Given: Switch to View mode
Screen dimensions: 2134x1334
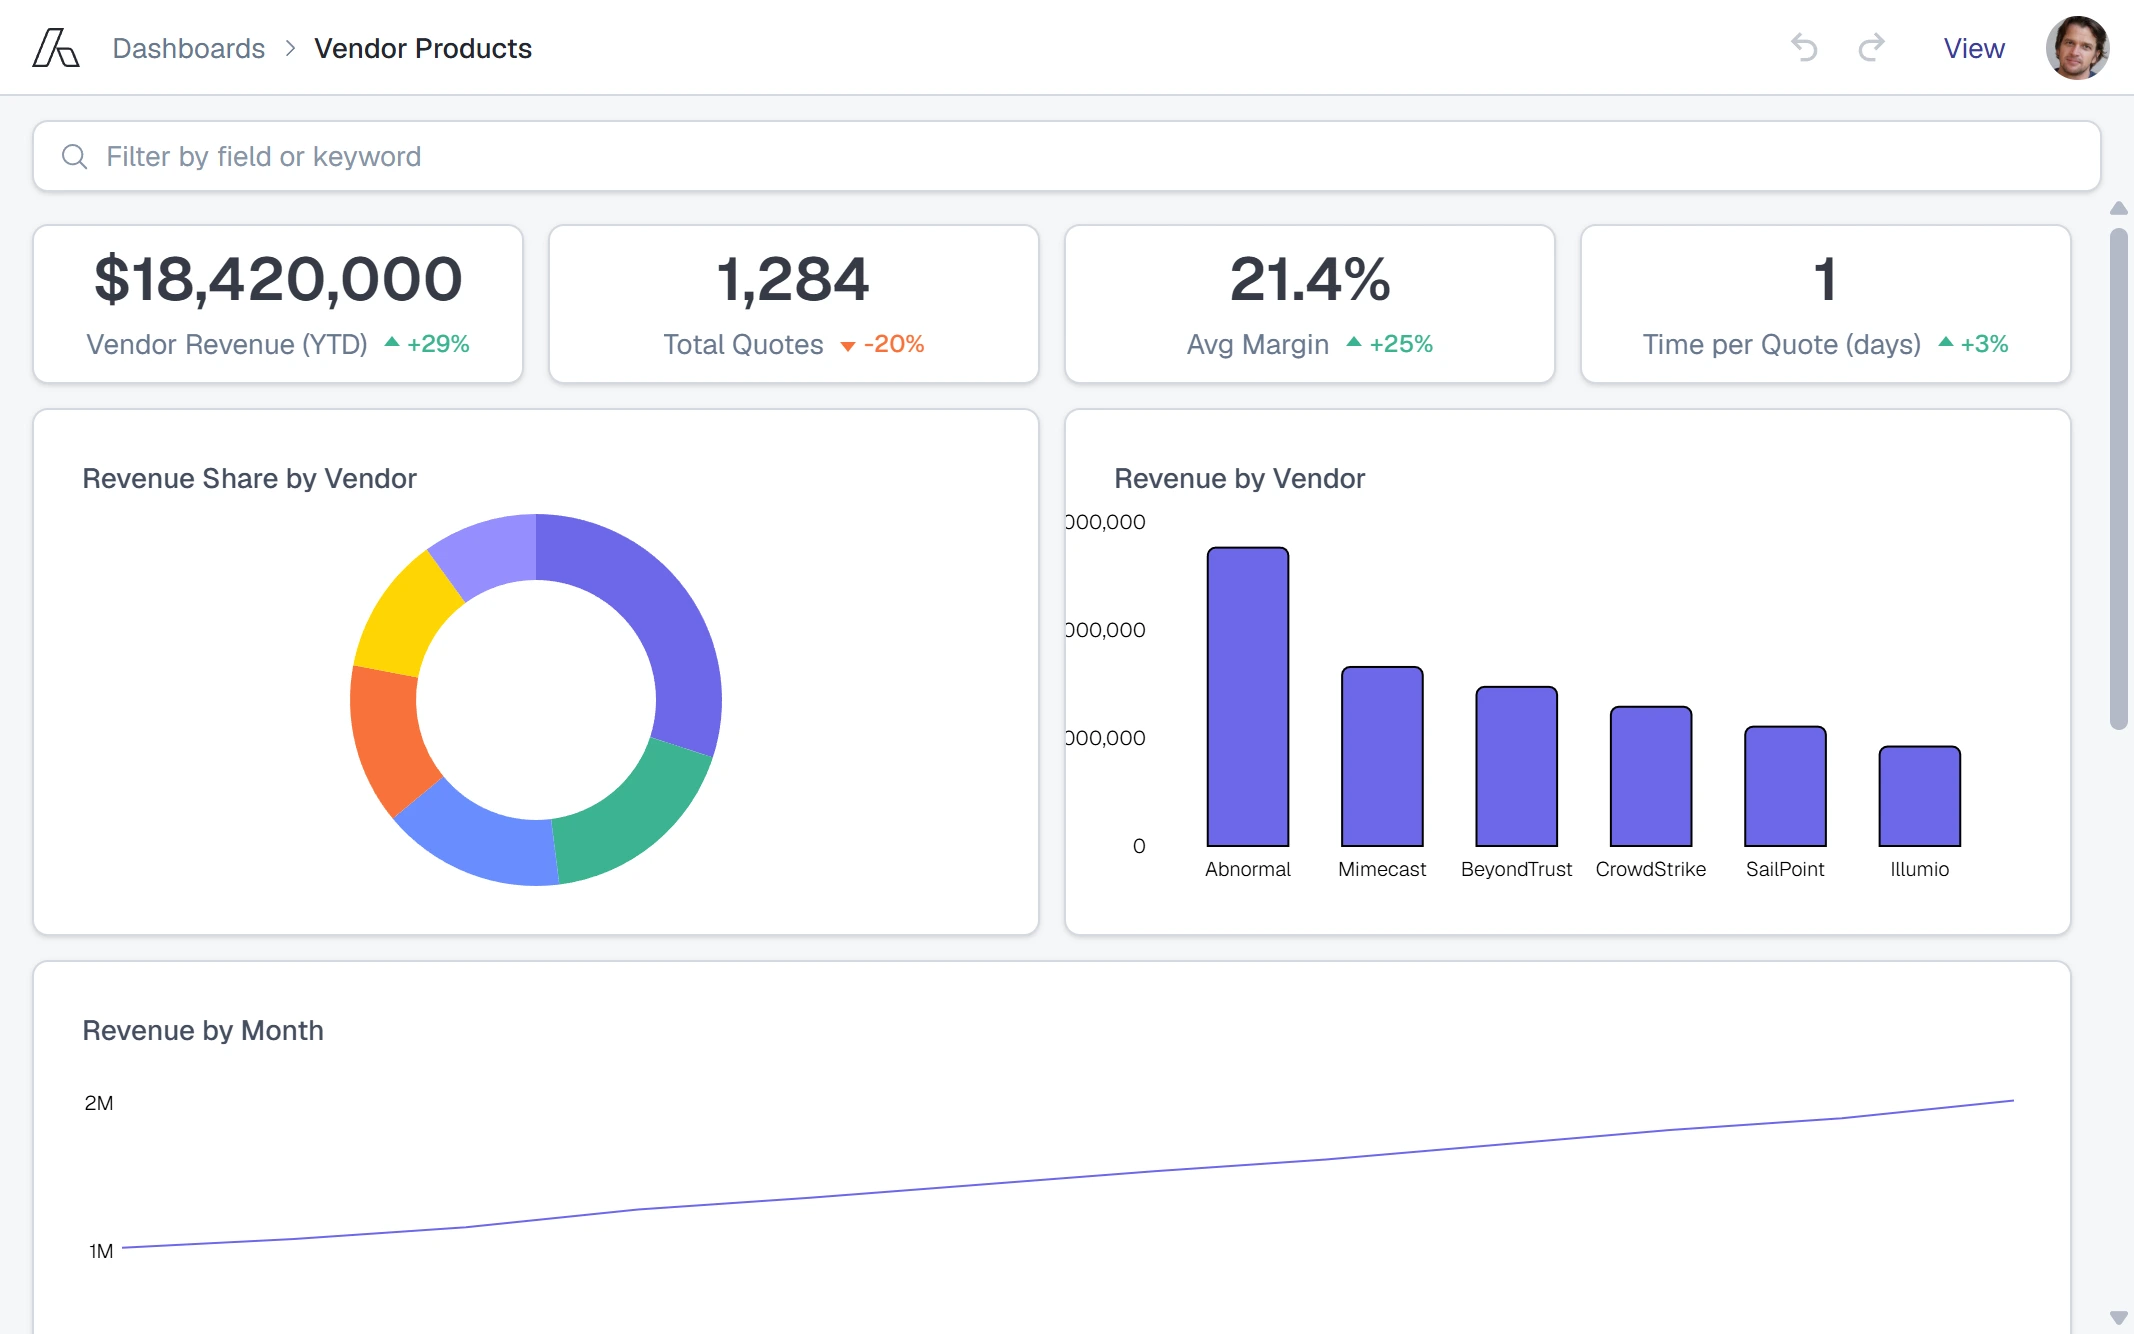Looking at the screenshot, I should click(x=1973, y=48).
